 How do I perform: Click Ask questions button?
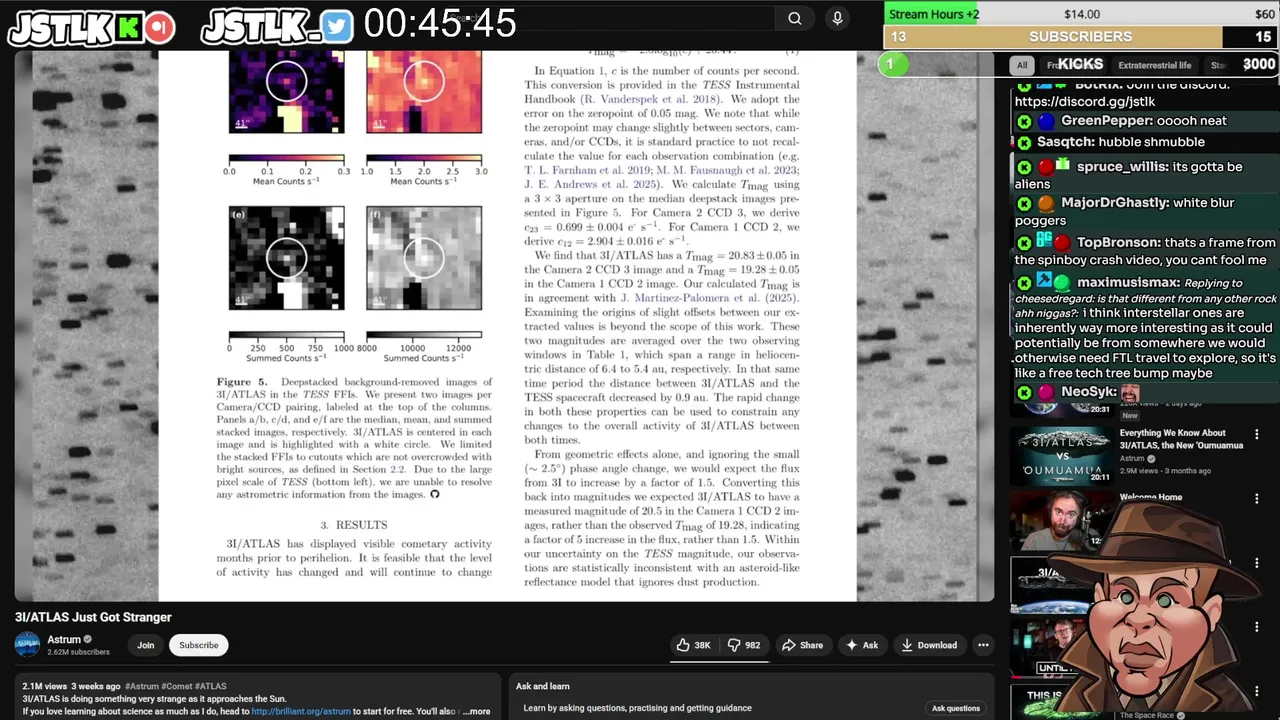956,708
